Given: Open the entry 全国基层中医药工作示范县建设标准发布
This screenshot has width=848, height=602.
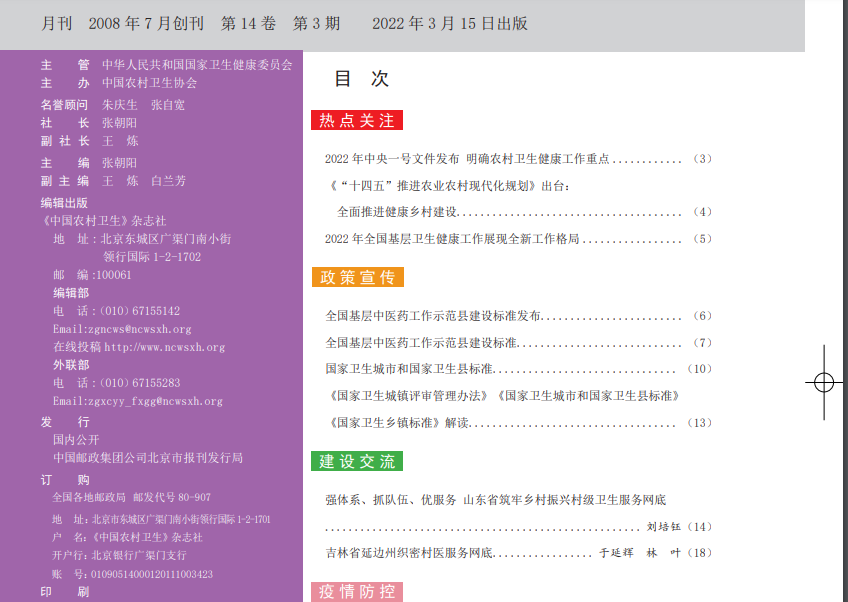Looking at the screenshot, I should coord(518,316).
